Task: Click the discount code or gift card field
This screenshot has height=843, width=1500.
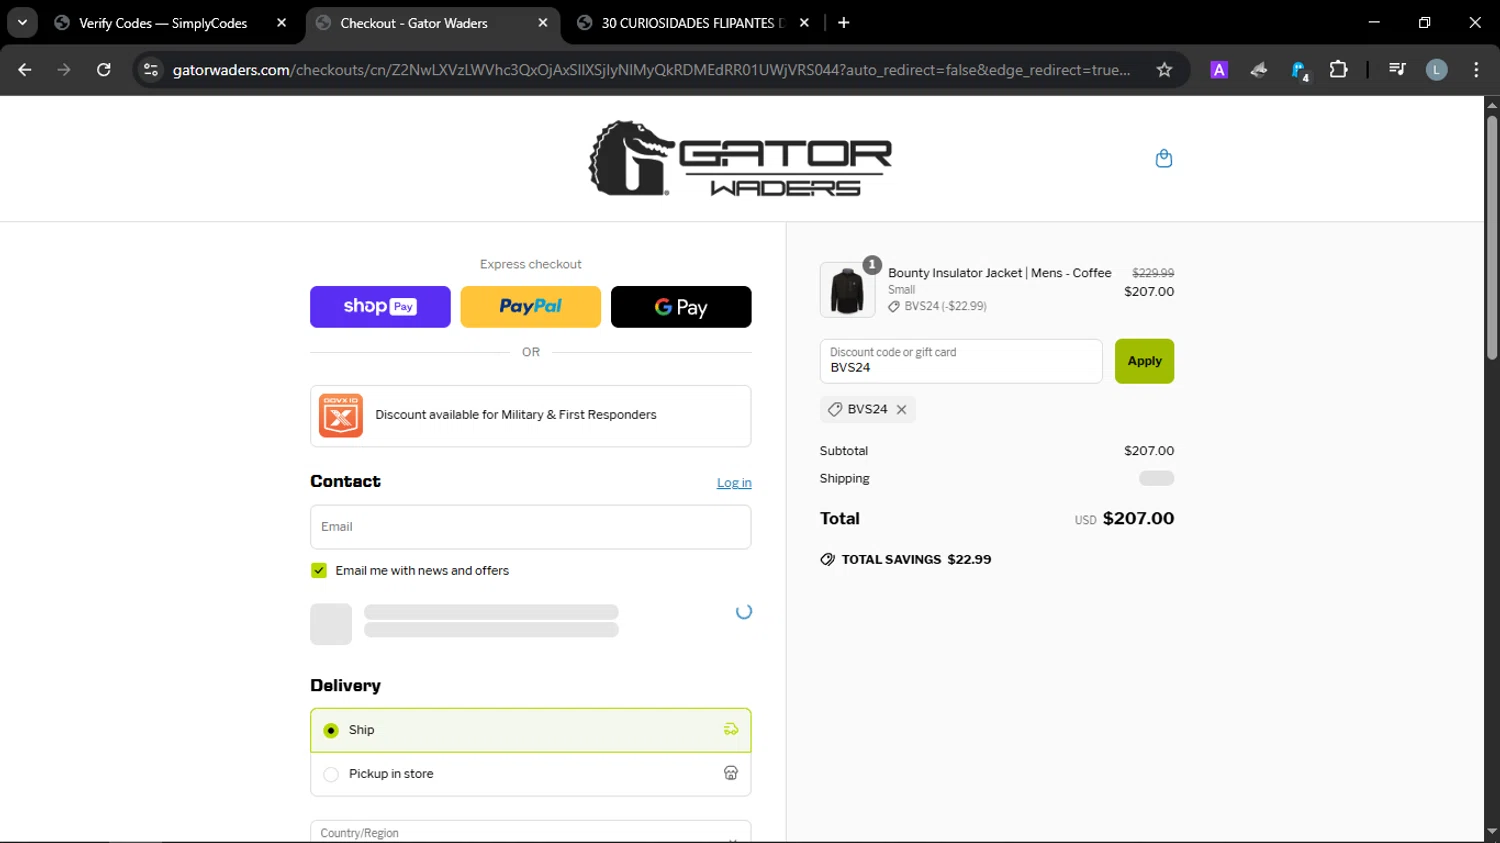Action: tap(961, 361)
